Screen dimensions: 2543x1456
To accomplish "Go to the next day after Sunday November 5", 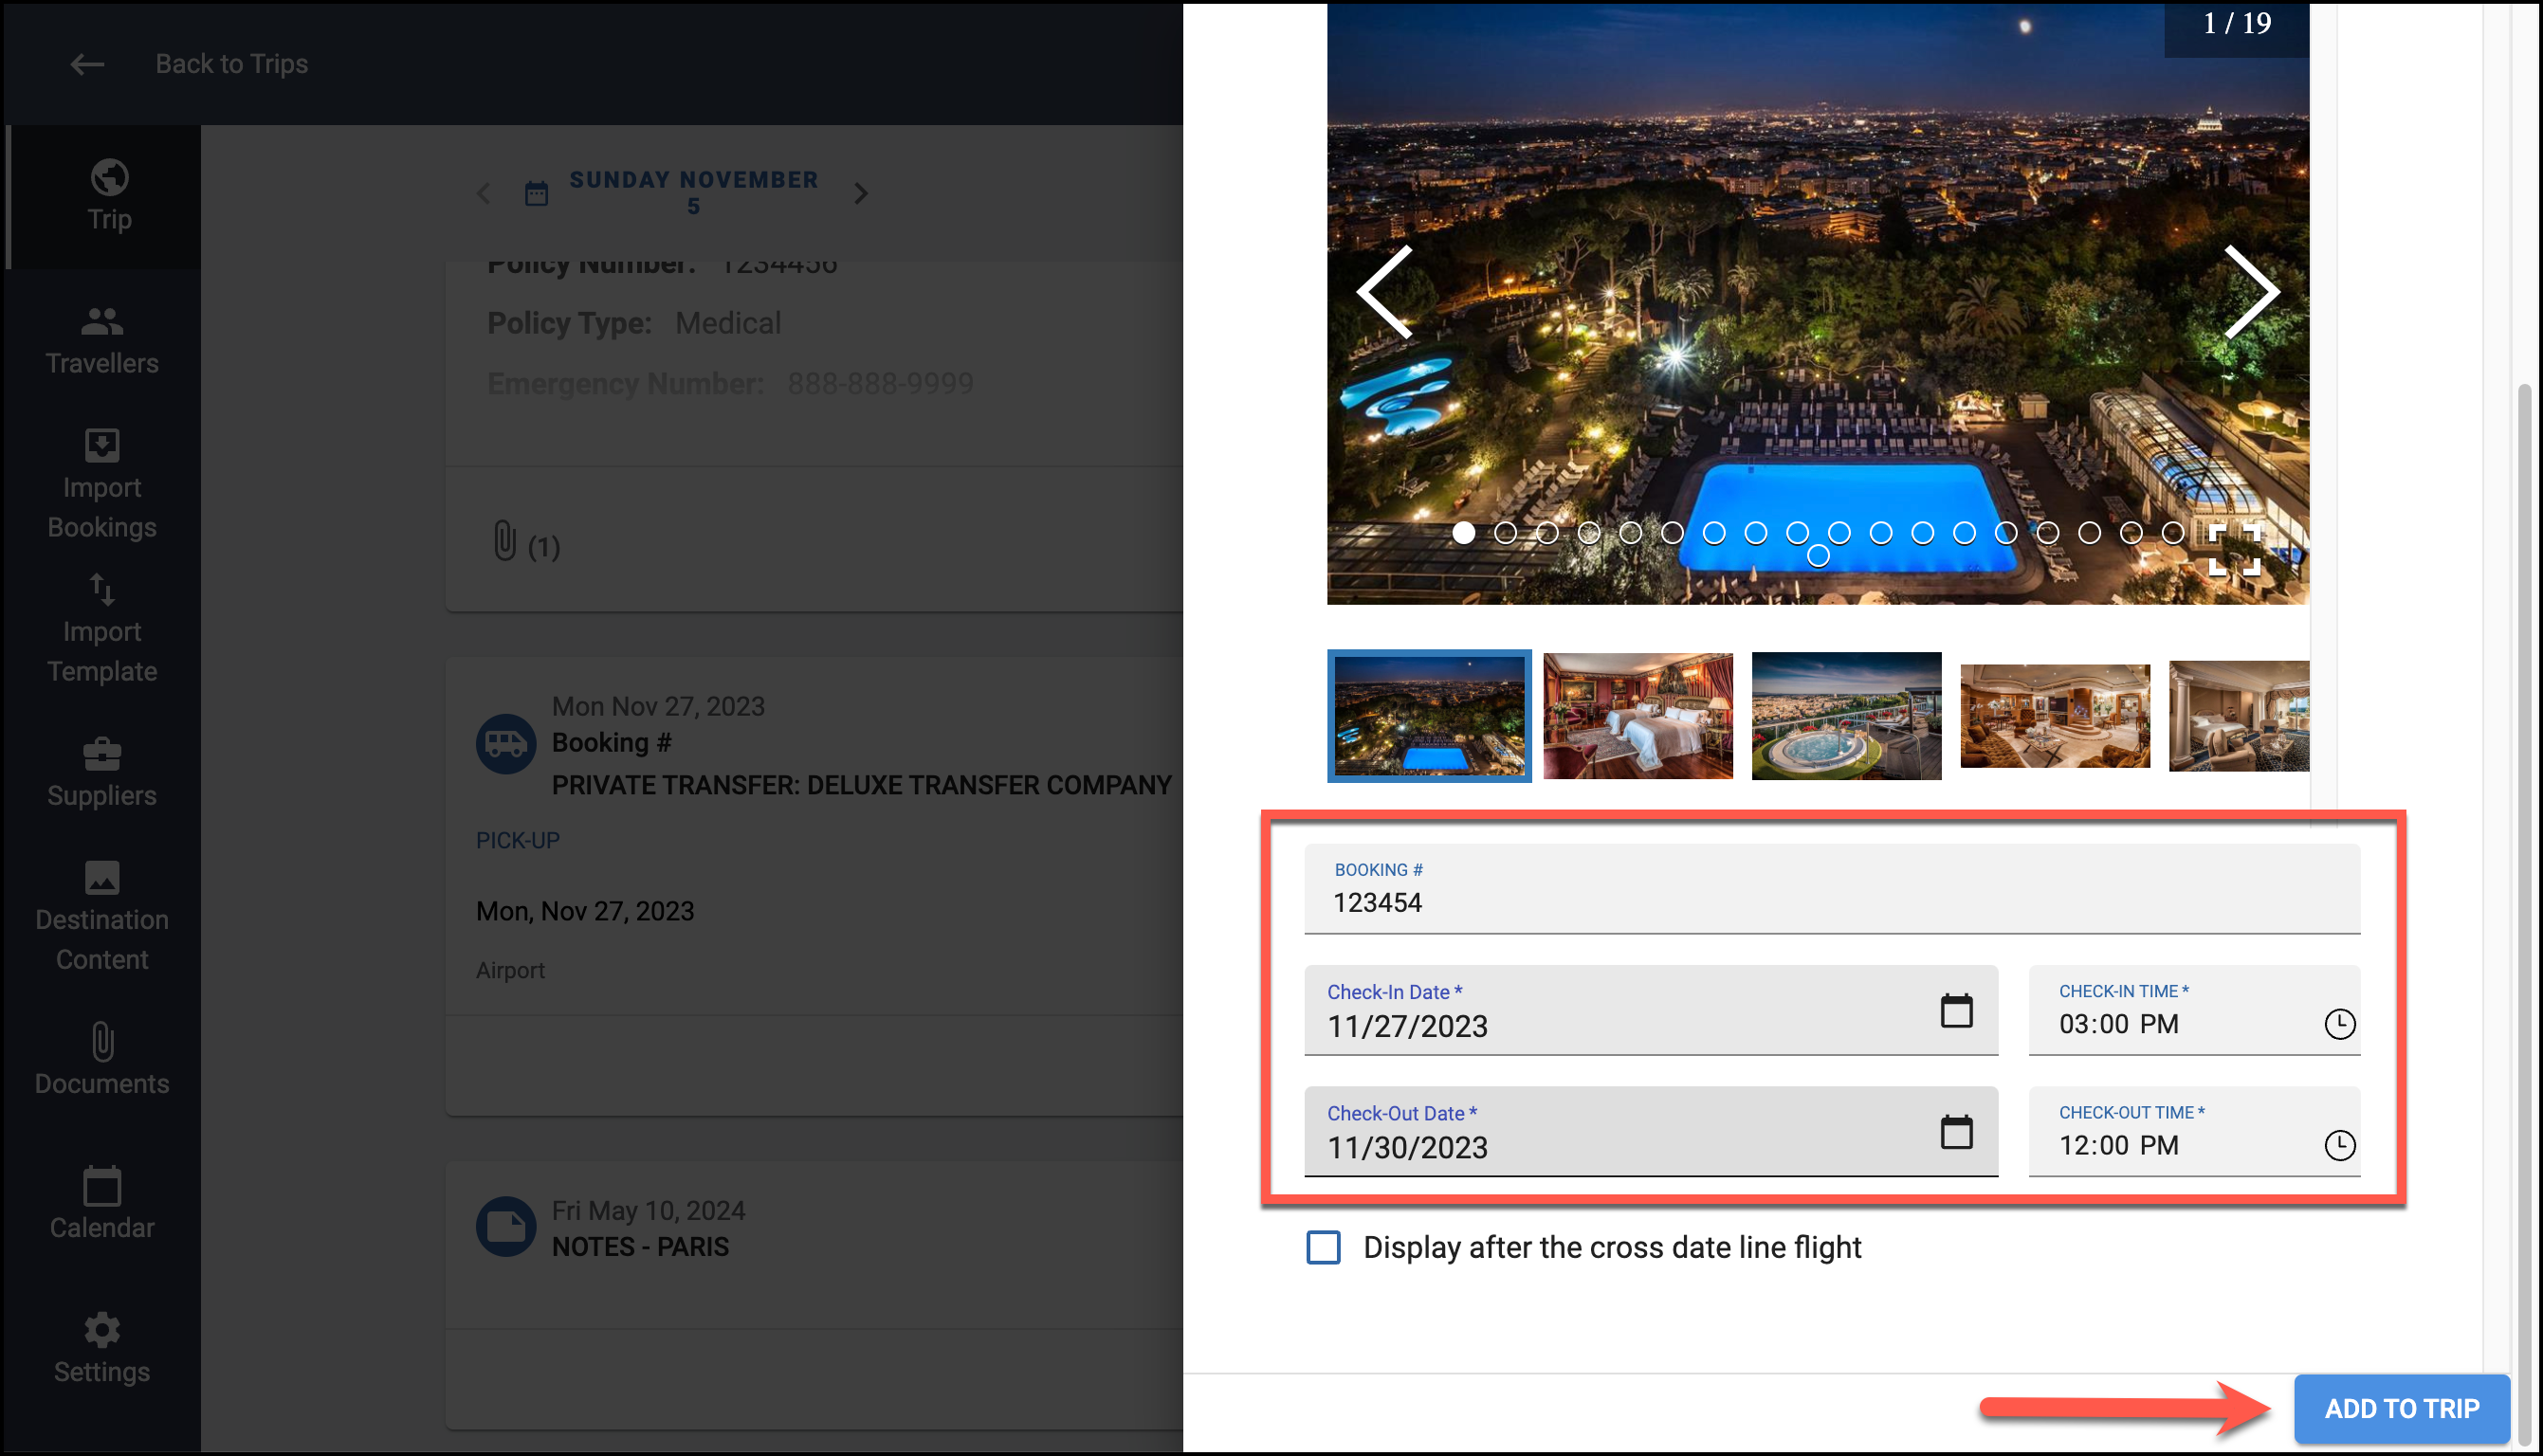I will [x=861, y=193].
